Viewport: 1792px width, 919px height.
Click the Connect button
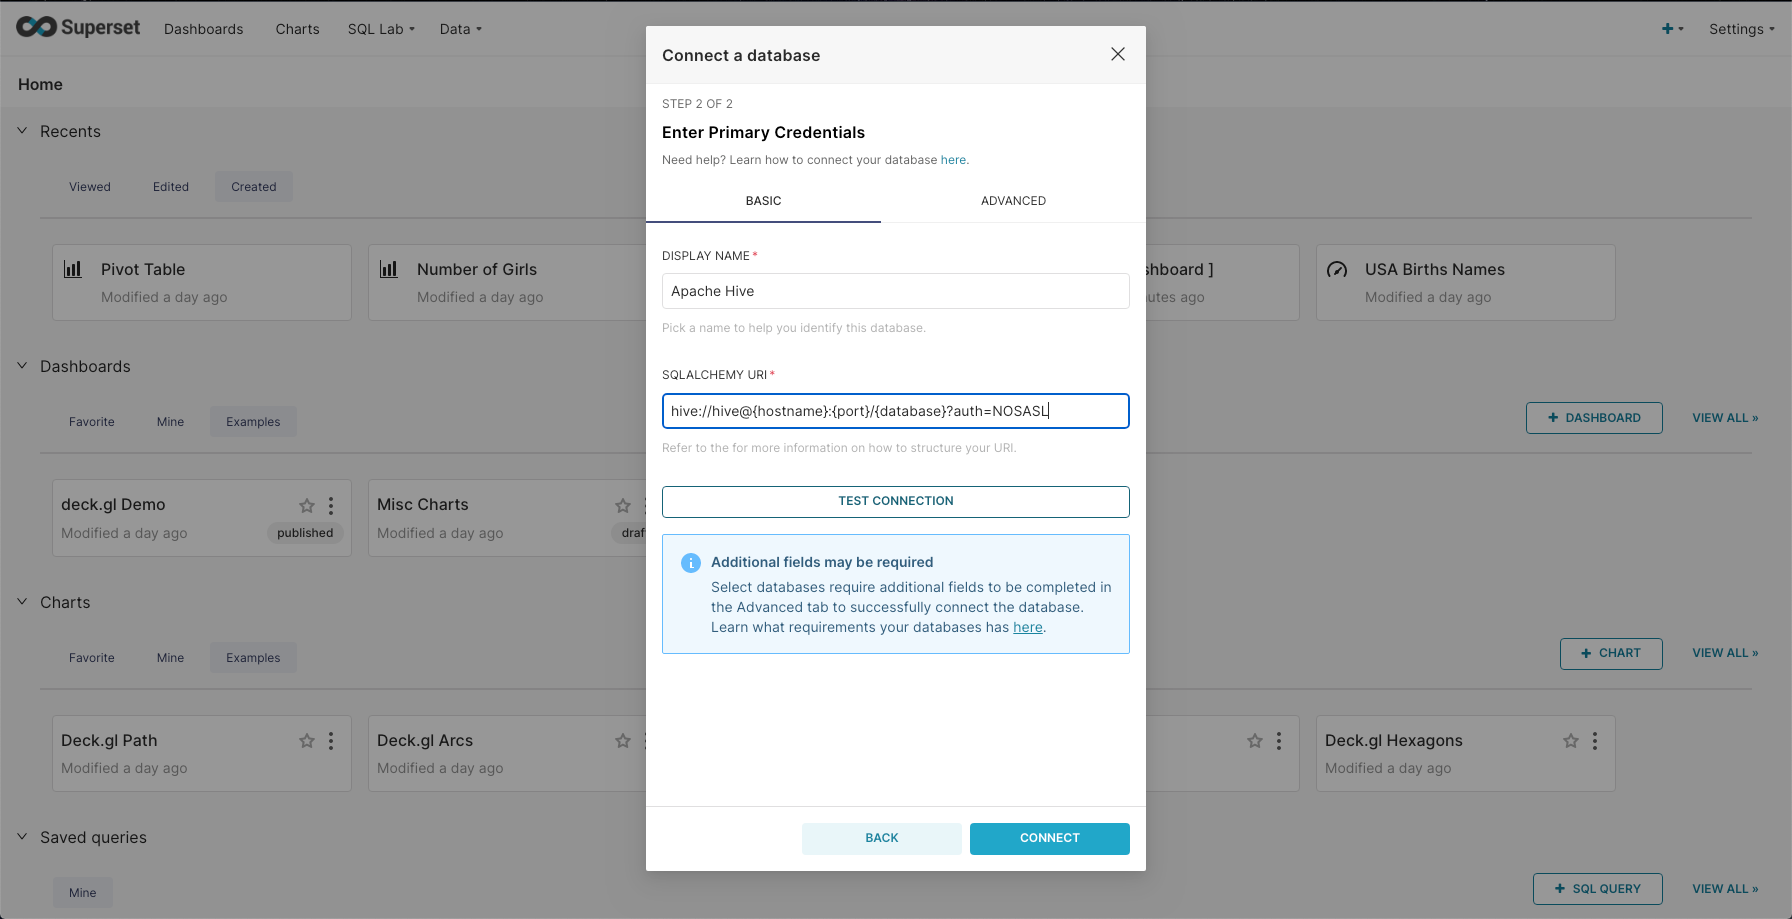pos(1049,838)
